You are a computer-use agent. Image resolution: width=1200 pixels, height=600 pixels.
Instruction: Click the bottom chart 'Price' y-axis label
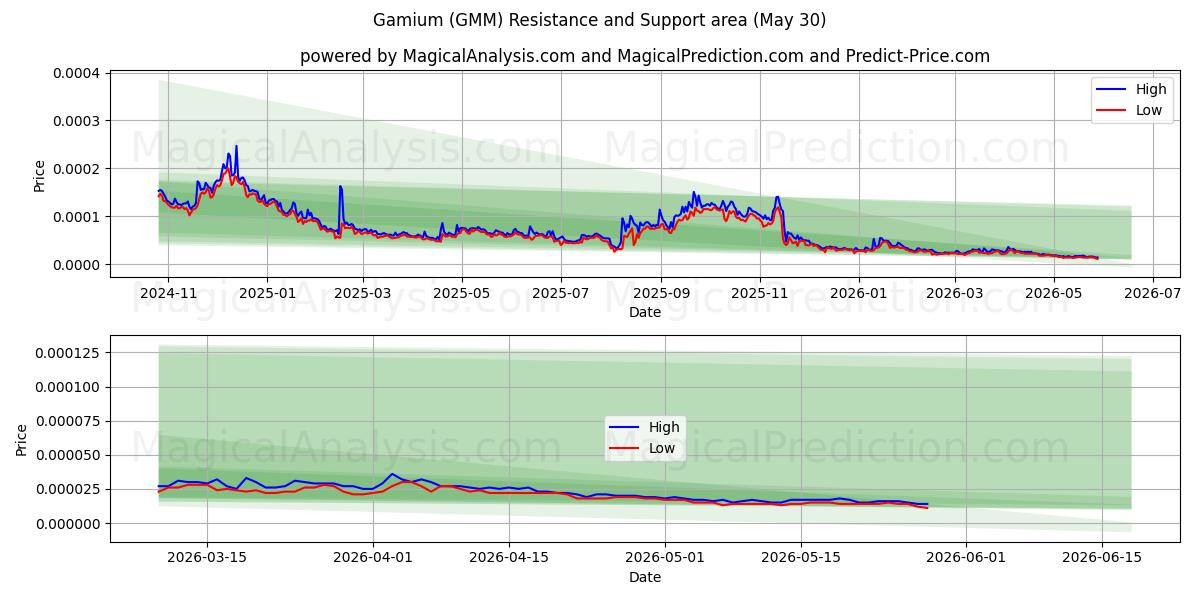coord(22,439)
